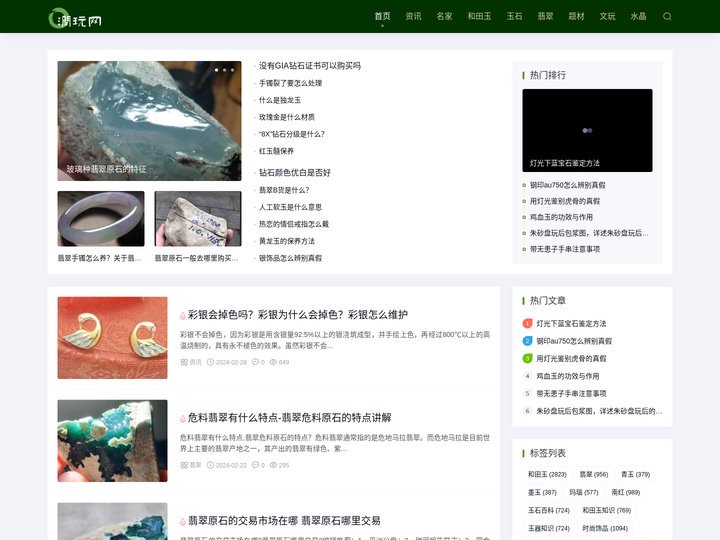Open the 水晶 nav item
This screenshot has width=720, height=540.
coord(638,16)
